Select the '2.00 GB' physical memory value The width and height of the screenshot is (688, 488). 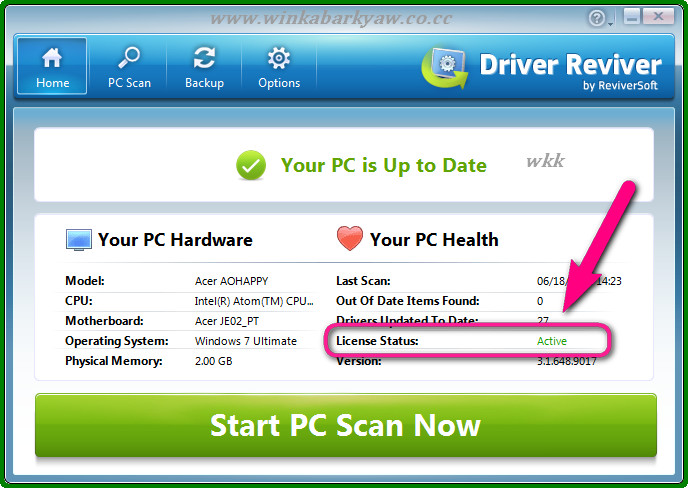click(x=214, y=361)
